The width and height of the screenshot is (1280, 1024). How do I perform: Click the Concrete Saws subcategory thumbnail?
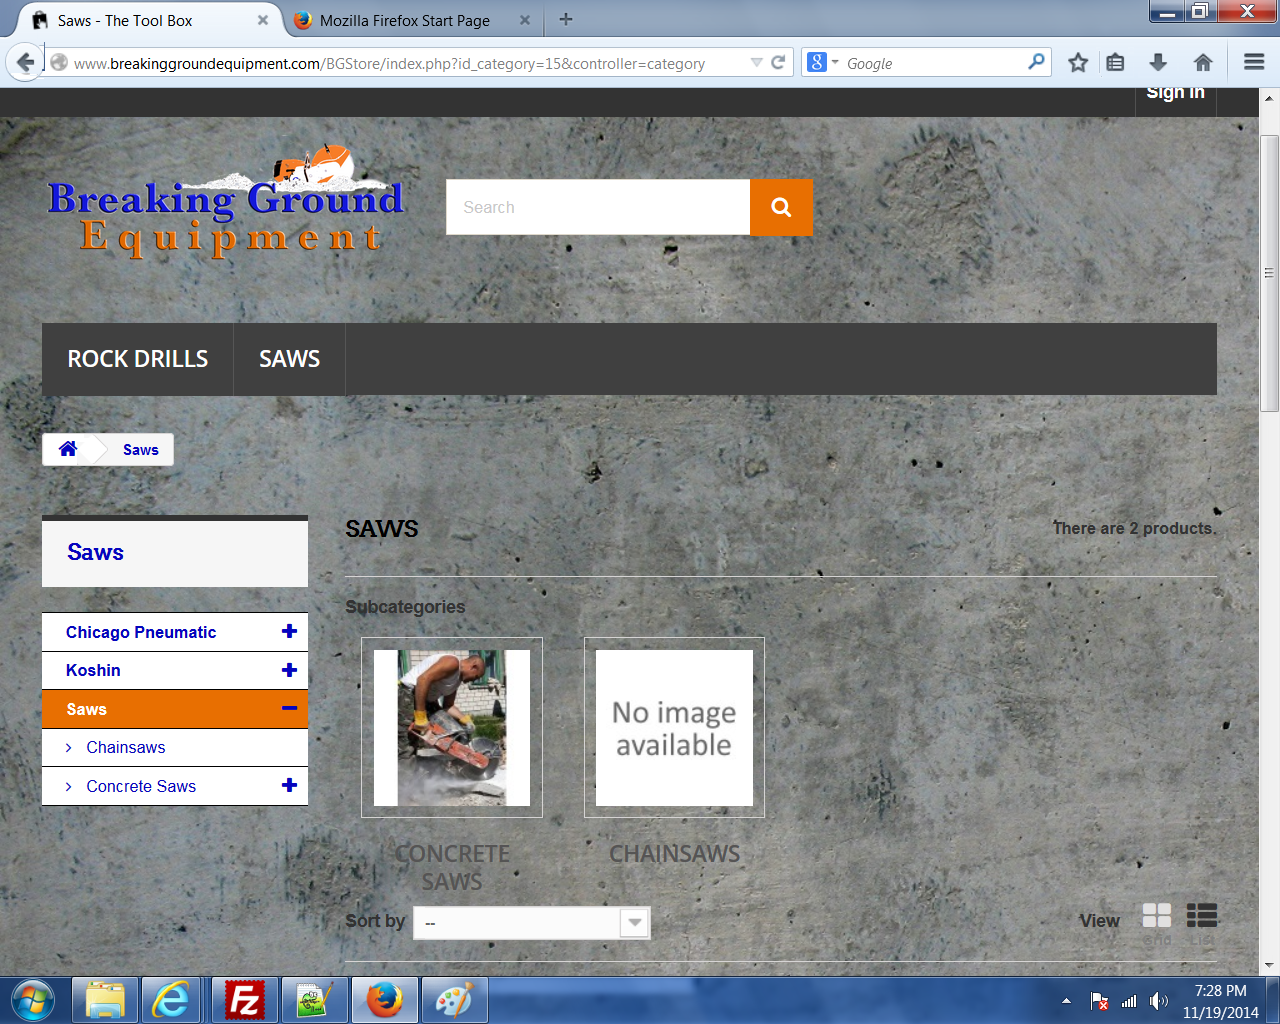[452, 728]
